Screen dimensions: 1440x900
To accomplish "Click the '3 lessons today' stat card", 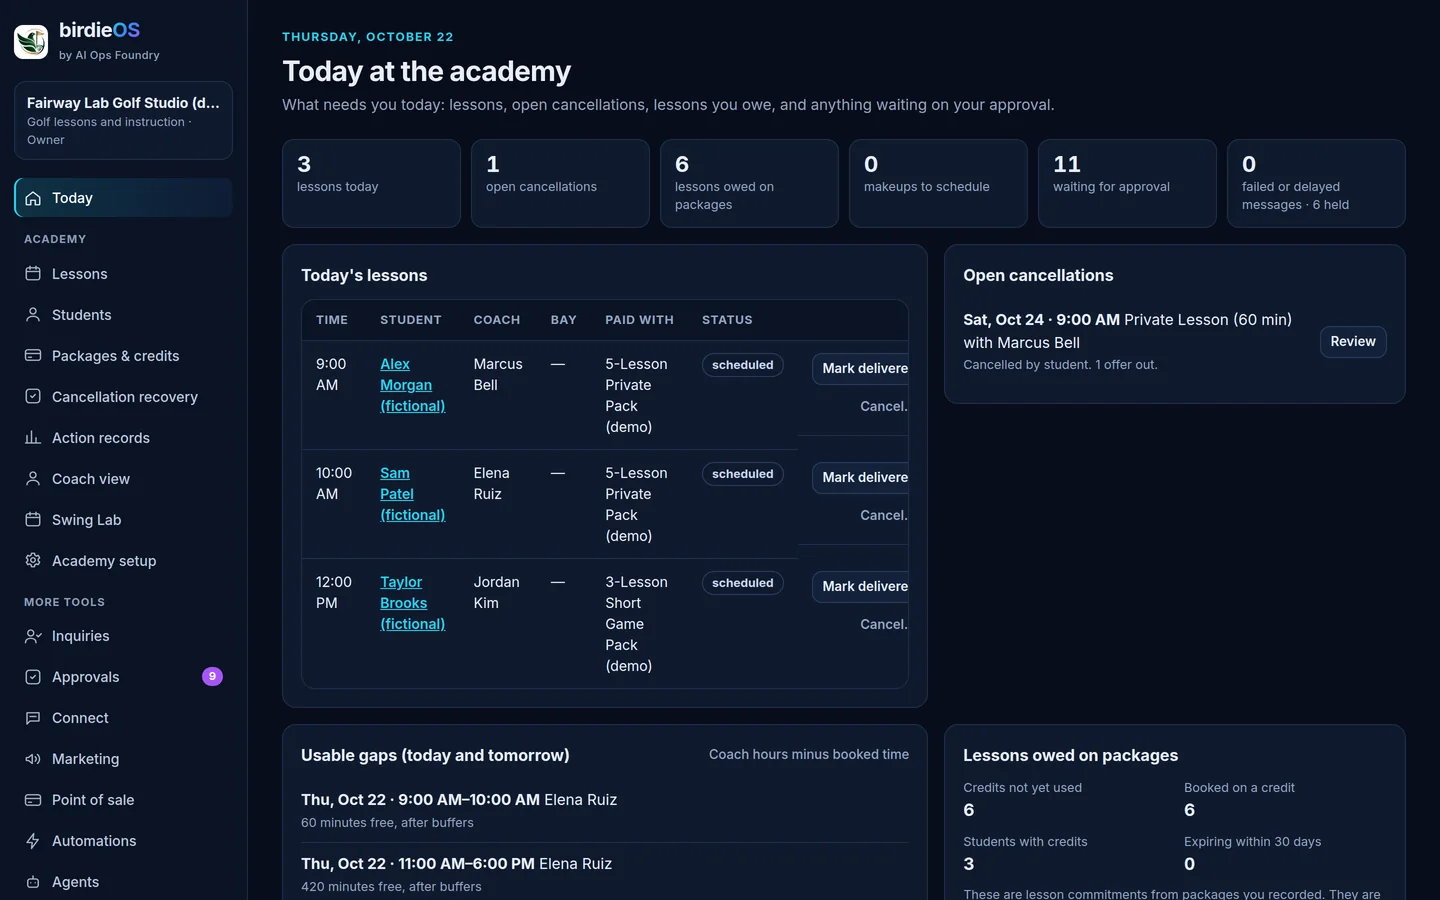I will coord(371,183).
